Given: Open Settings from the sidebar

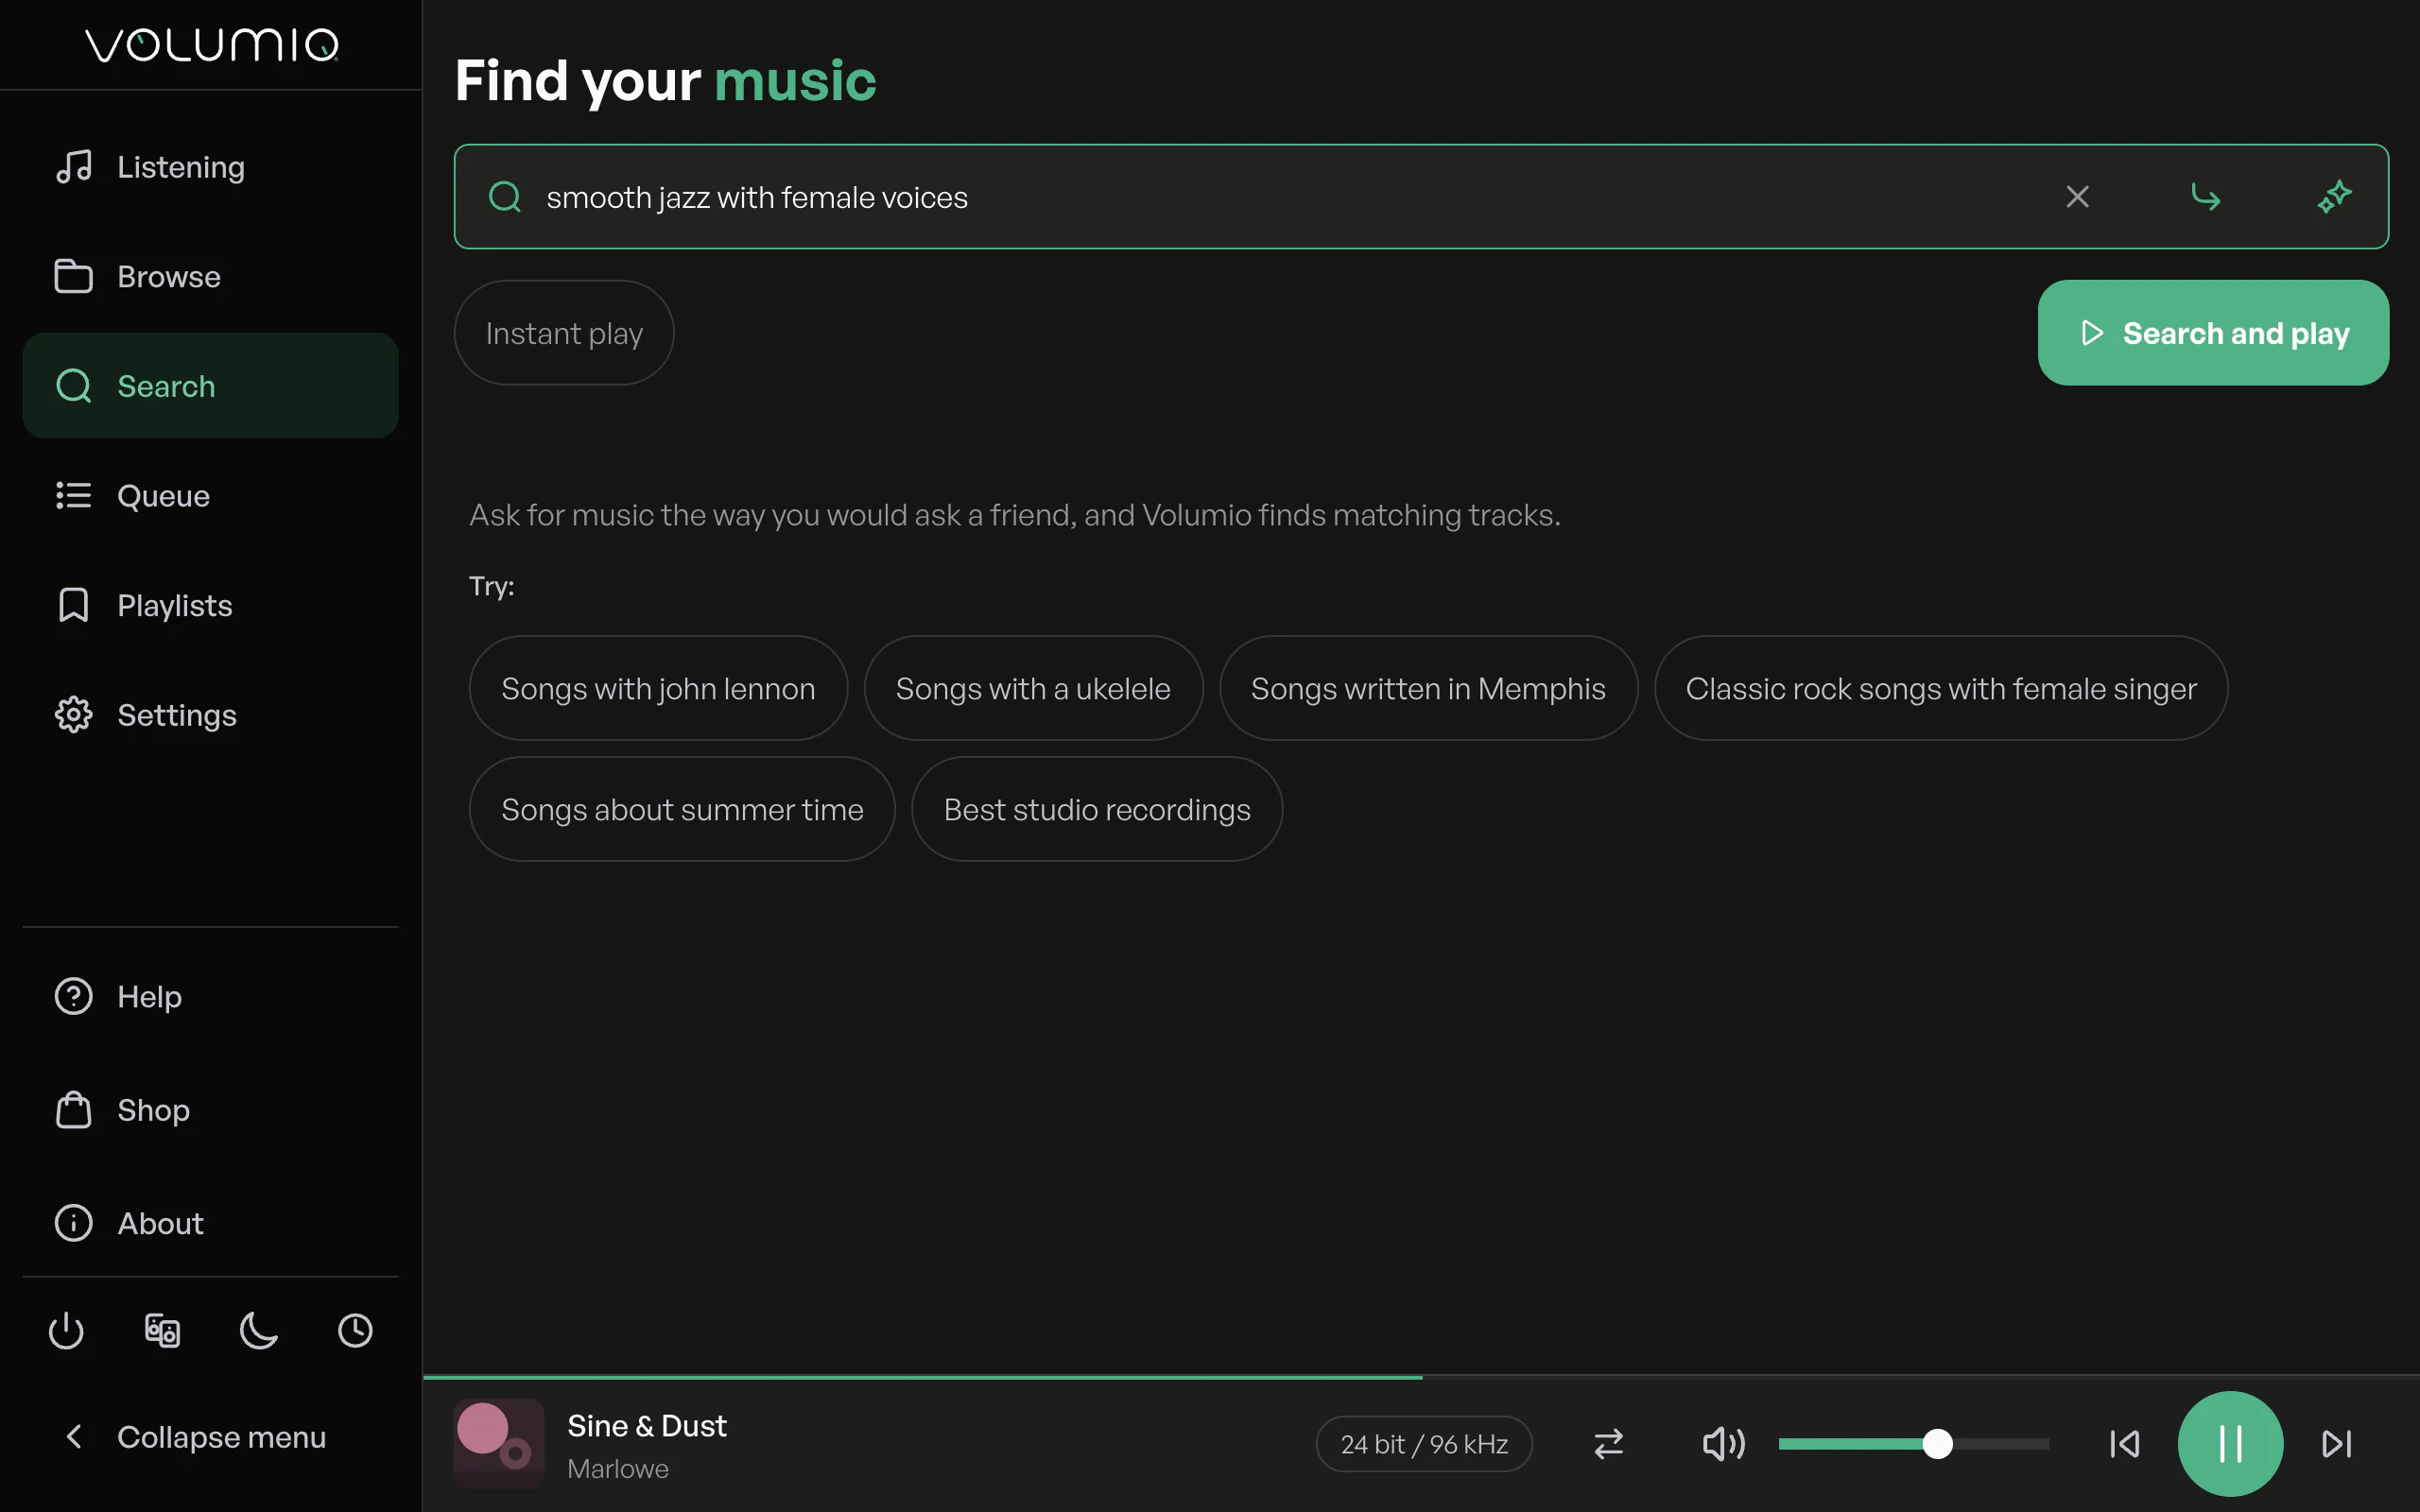Looking at the screenshot, I should pos(210,715).
